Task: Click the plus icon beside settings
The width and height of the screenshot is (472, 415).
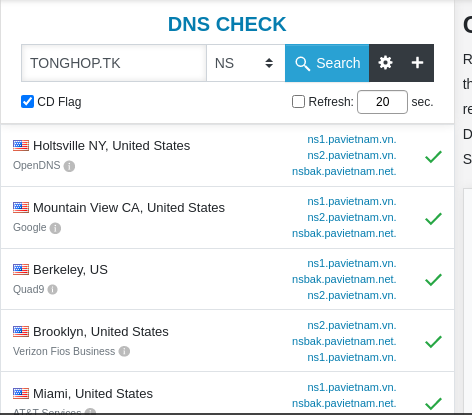Action: click(x=417, y=63)
